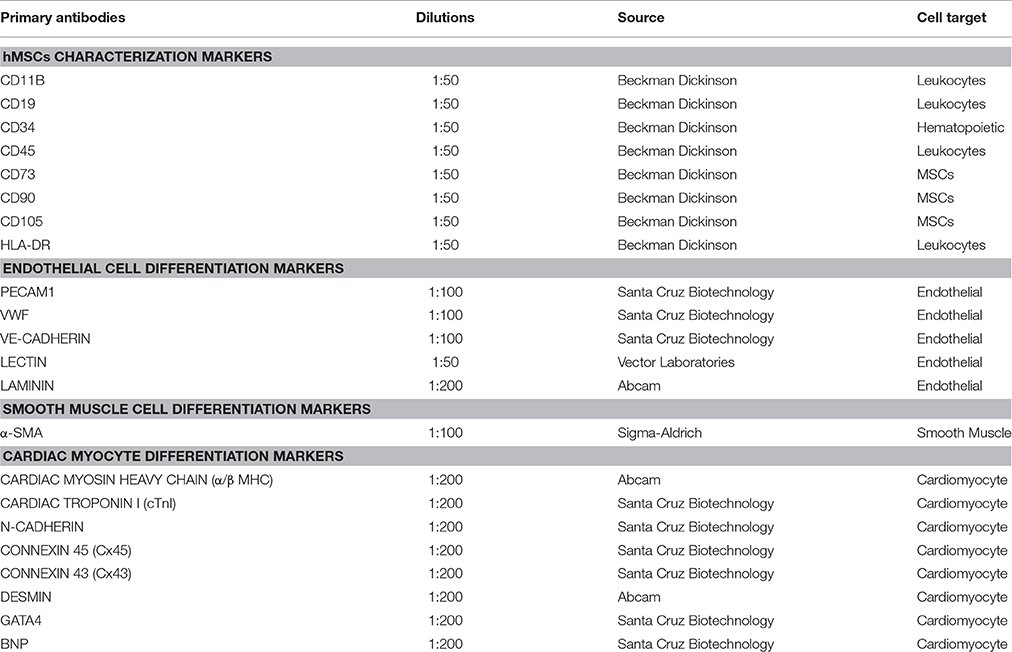This screenshot has height=652, width=1012.
Task: Click 'Endothelial' cell target in VWF row
Action: pyautogui.click(x=949, y=316)
